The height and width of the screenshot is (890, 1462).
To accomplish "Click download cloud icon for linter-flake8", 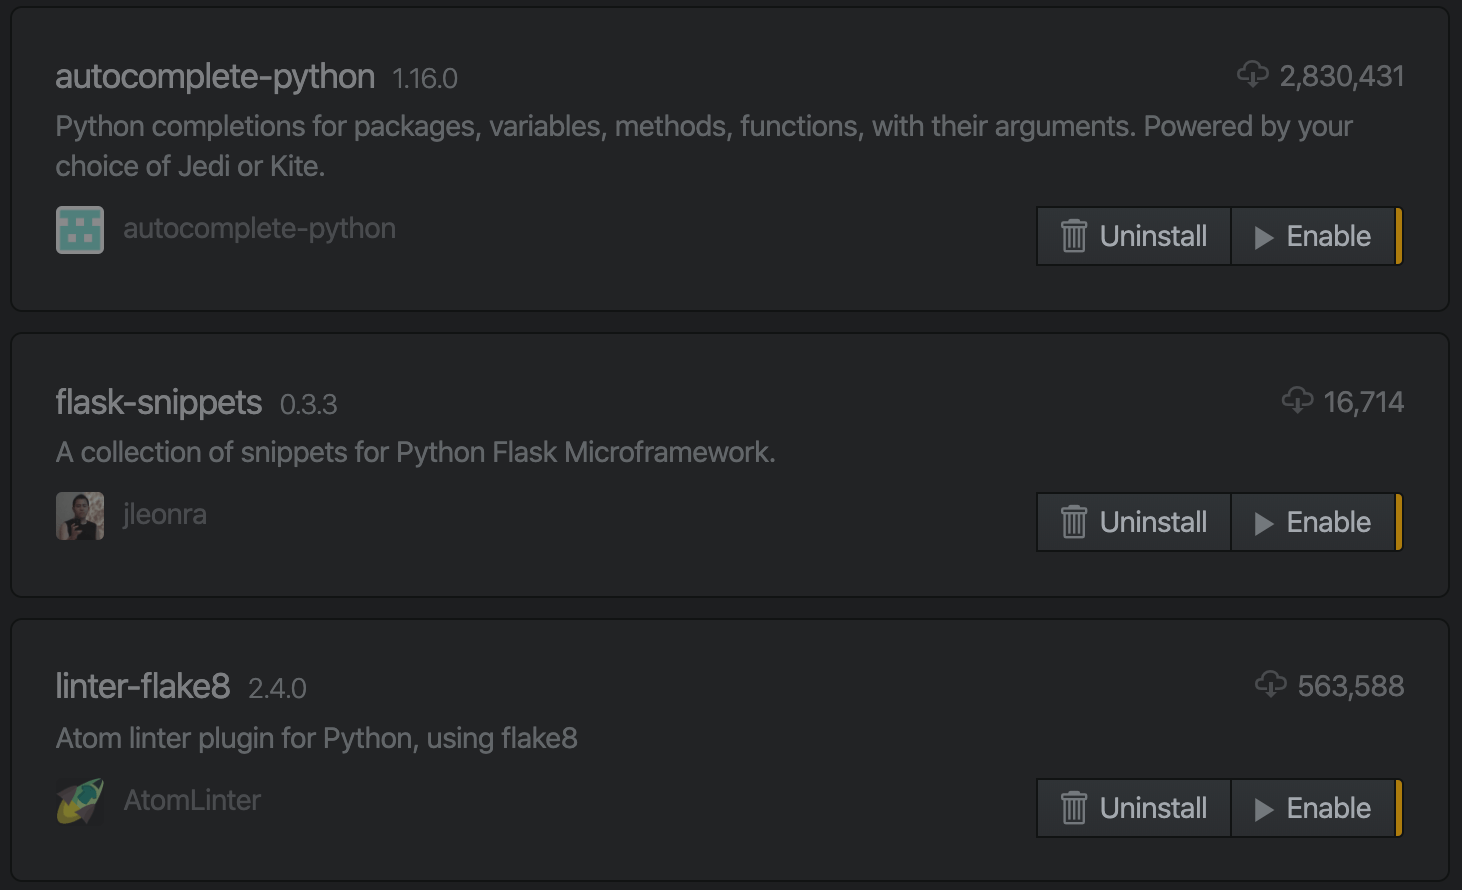I will click(x=1270, y=685).
